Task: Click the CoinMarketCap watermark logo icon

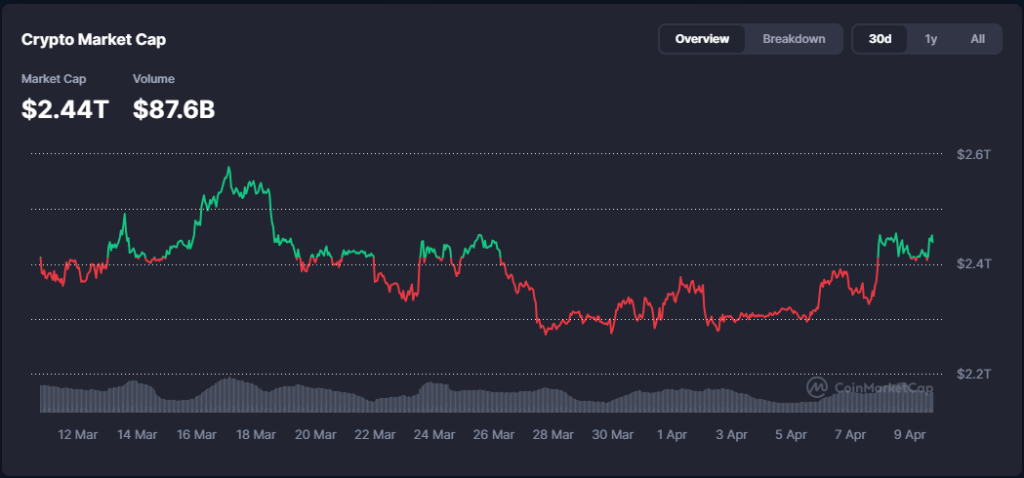Action: click(x=817, y=387)
